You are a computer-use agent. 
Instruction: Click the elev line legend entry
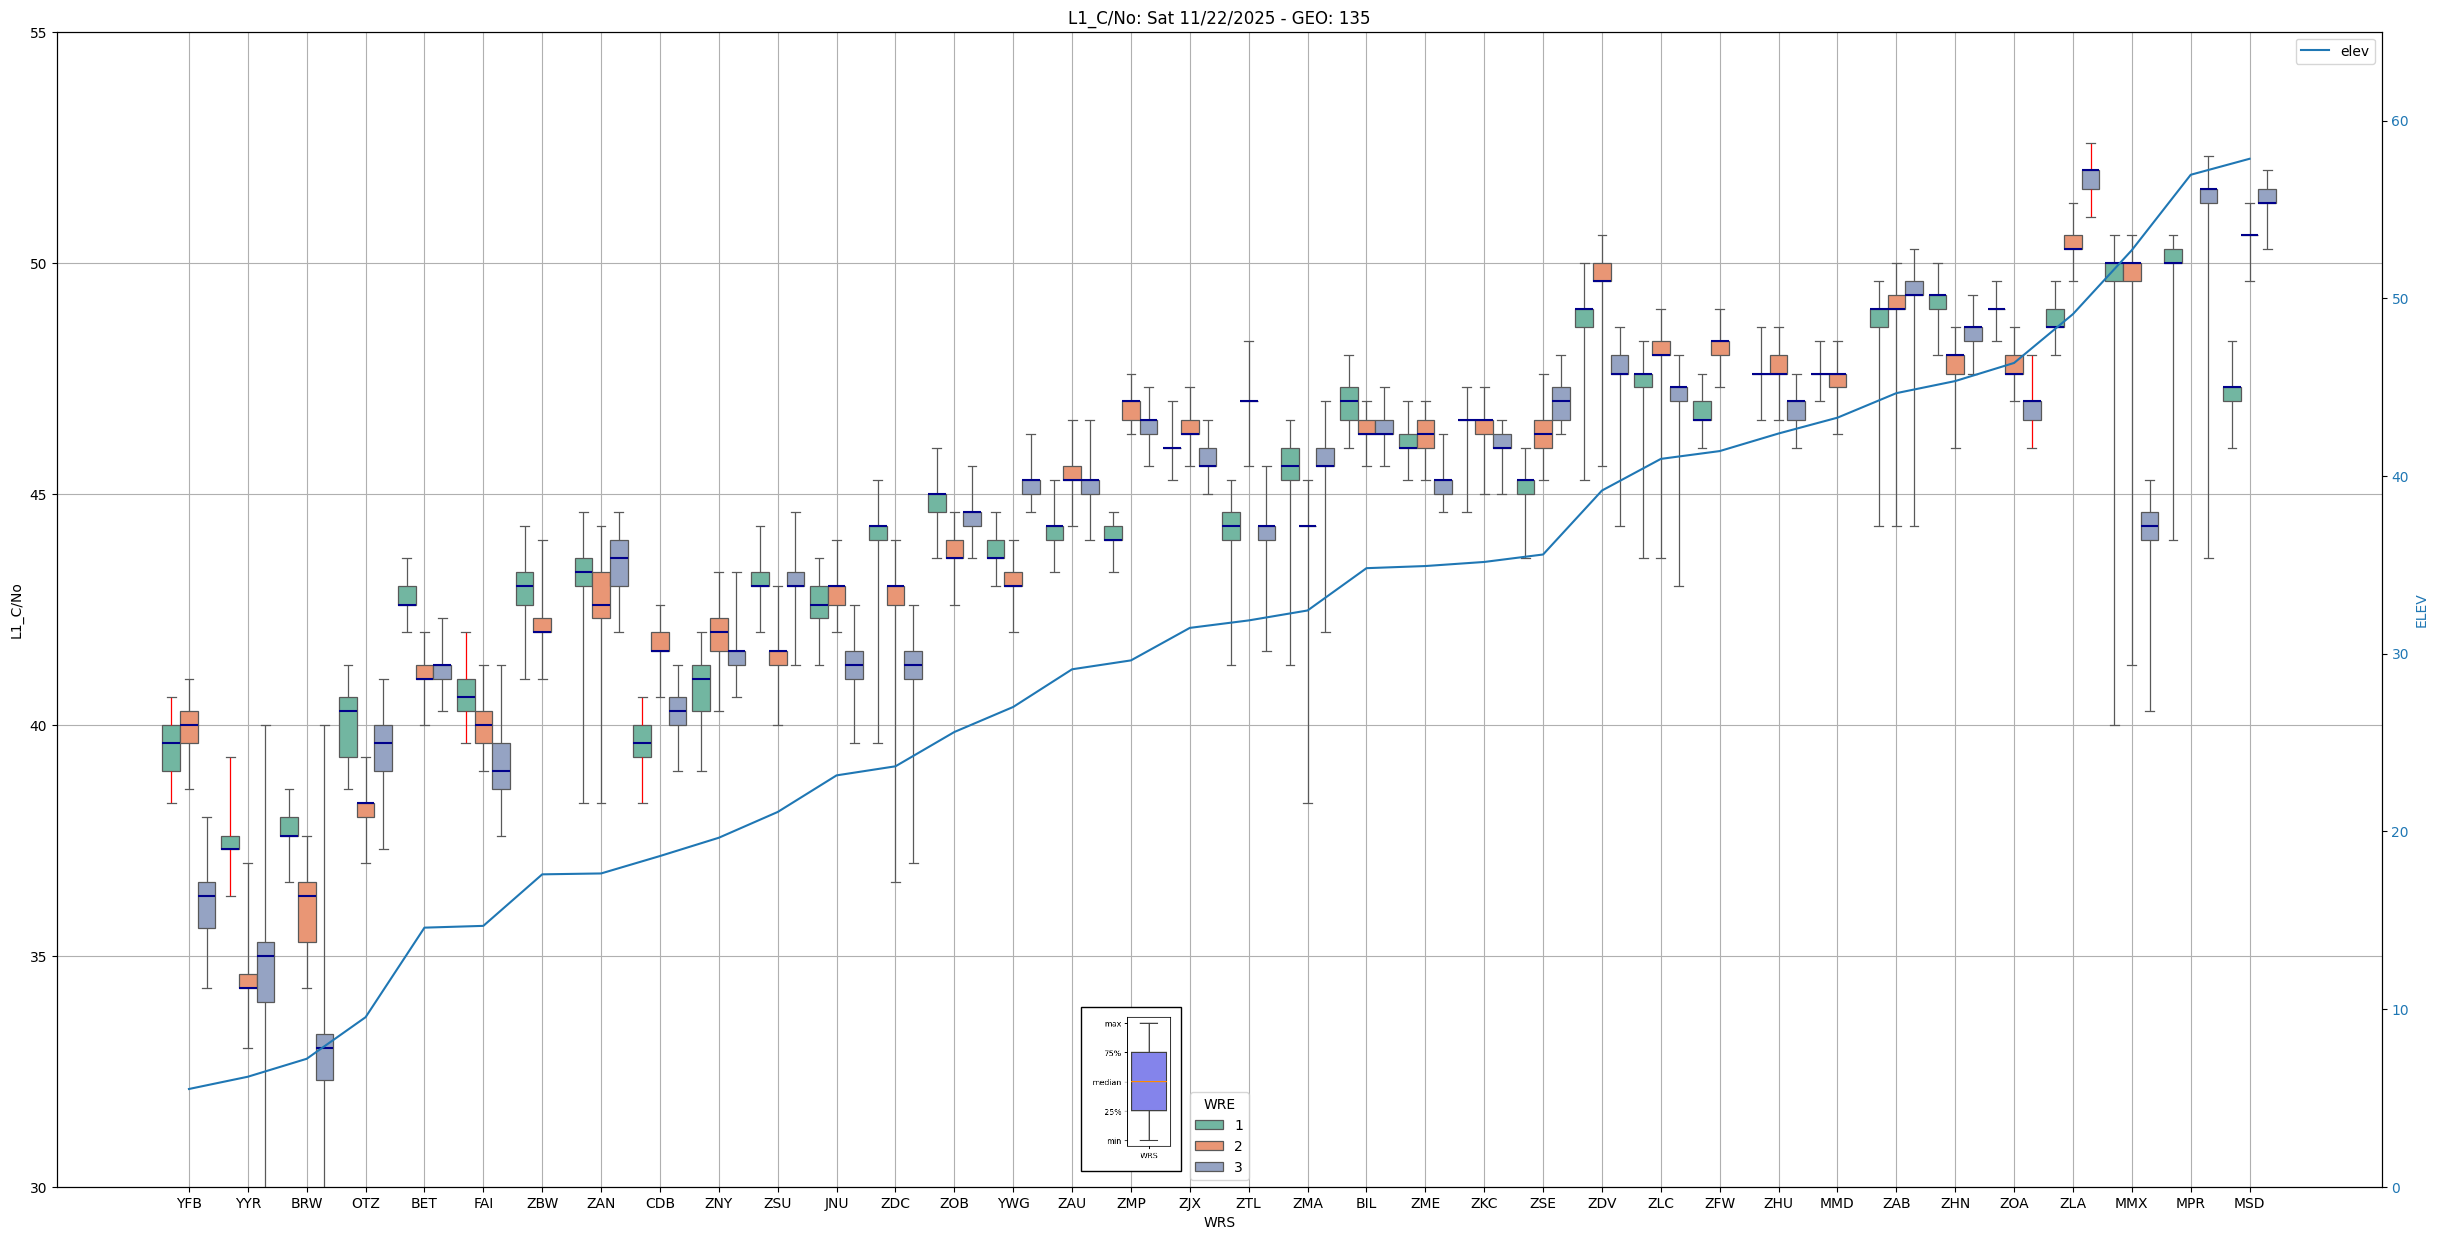click(x=2335, y=51)
